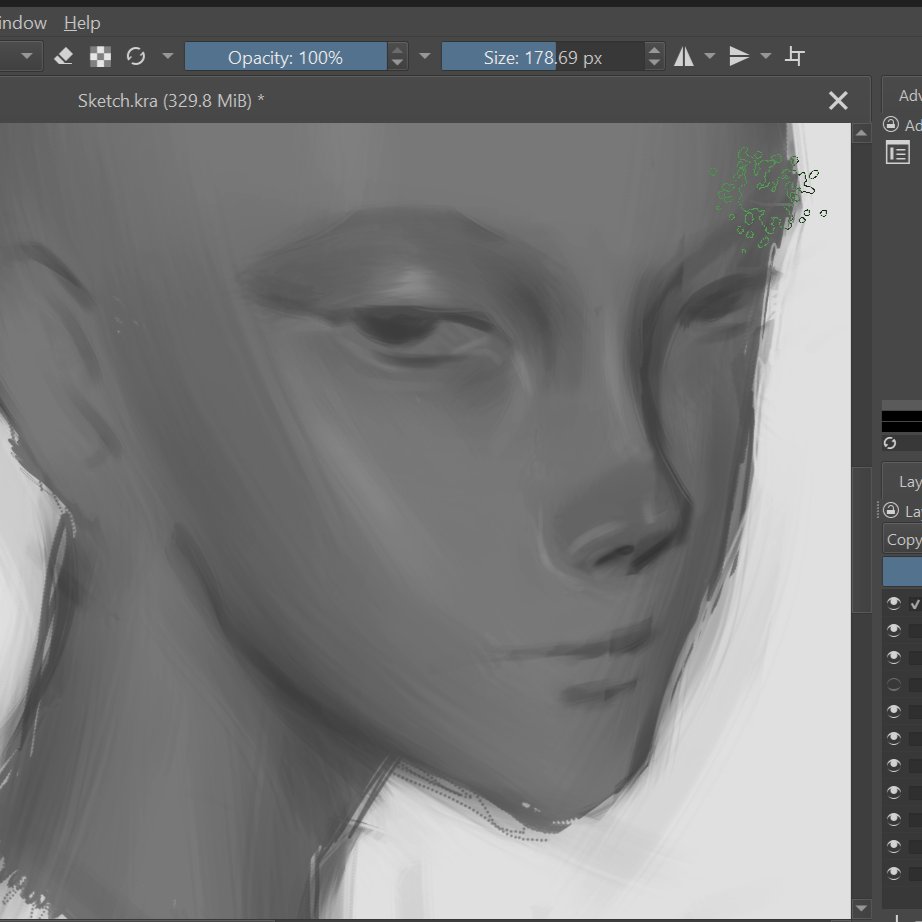Select the Horizontal Mirror tool icon
Screen dimensions: 922x922
(x=685, y=57)
